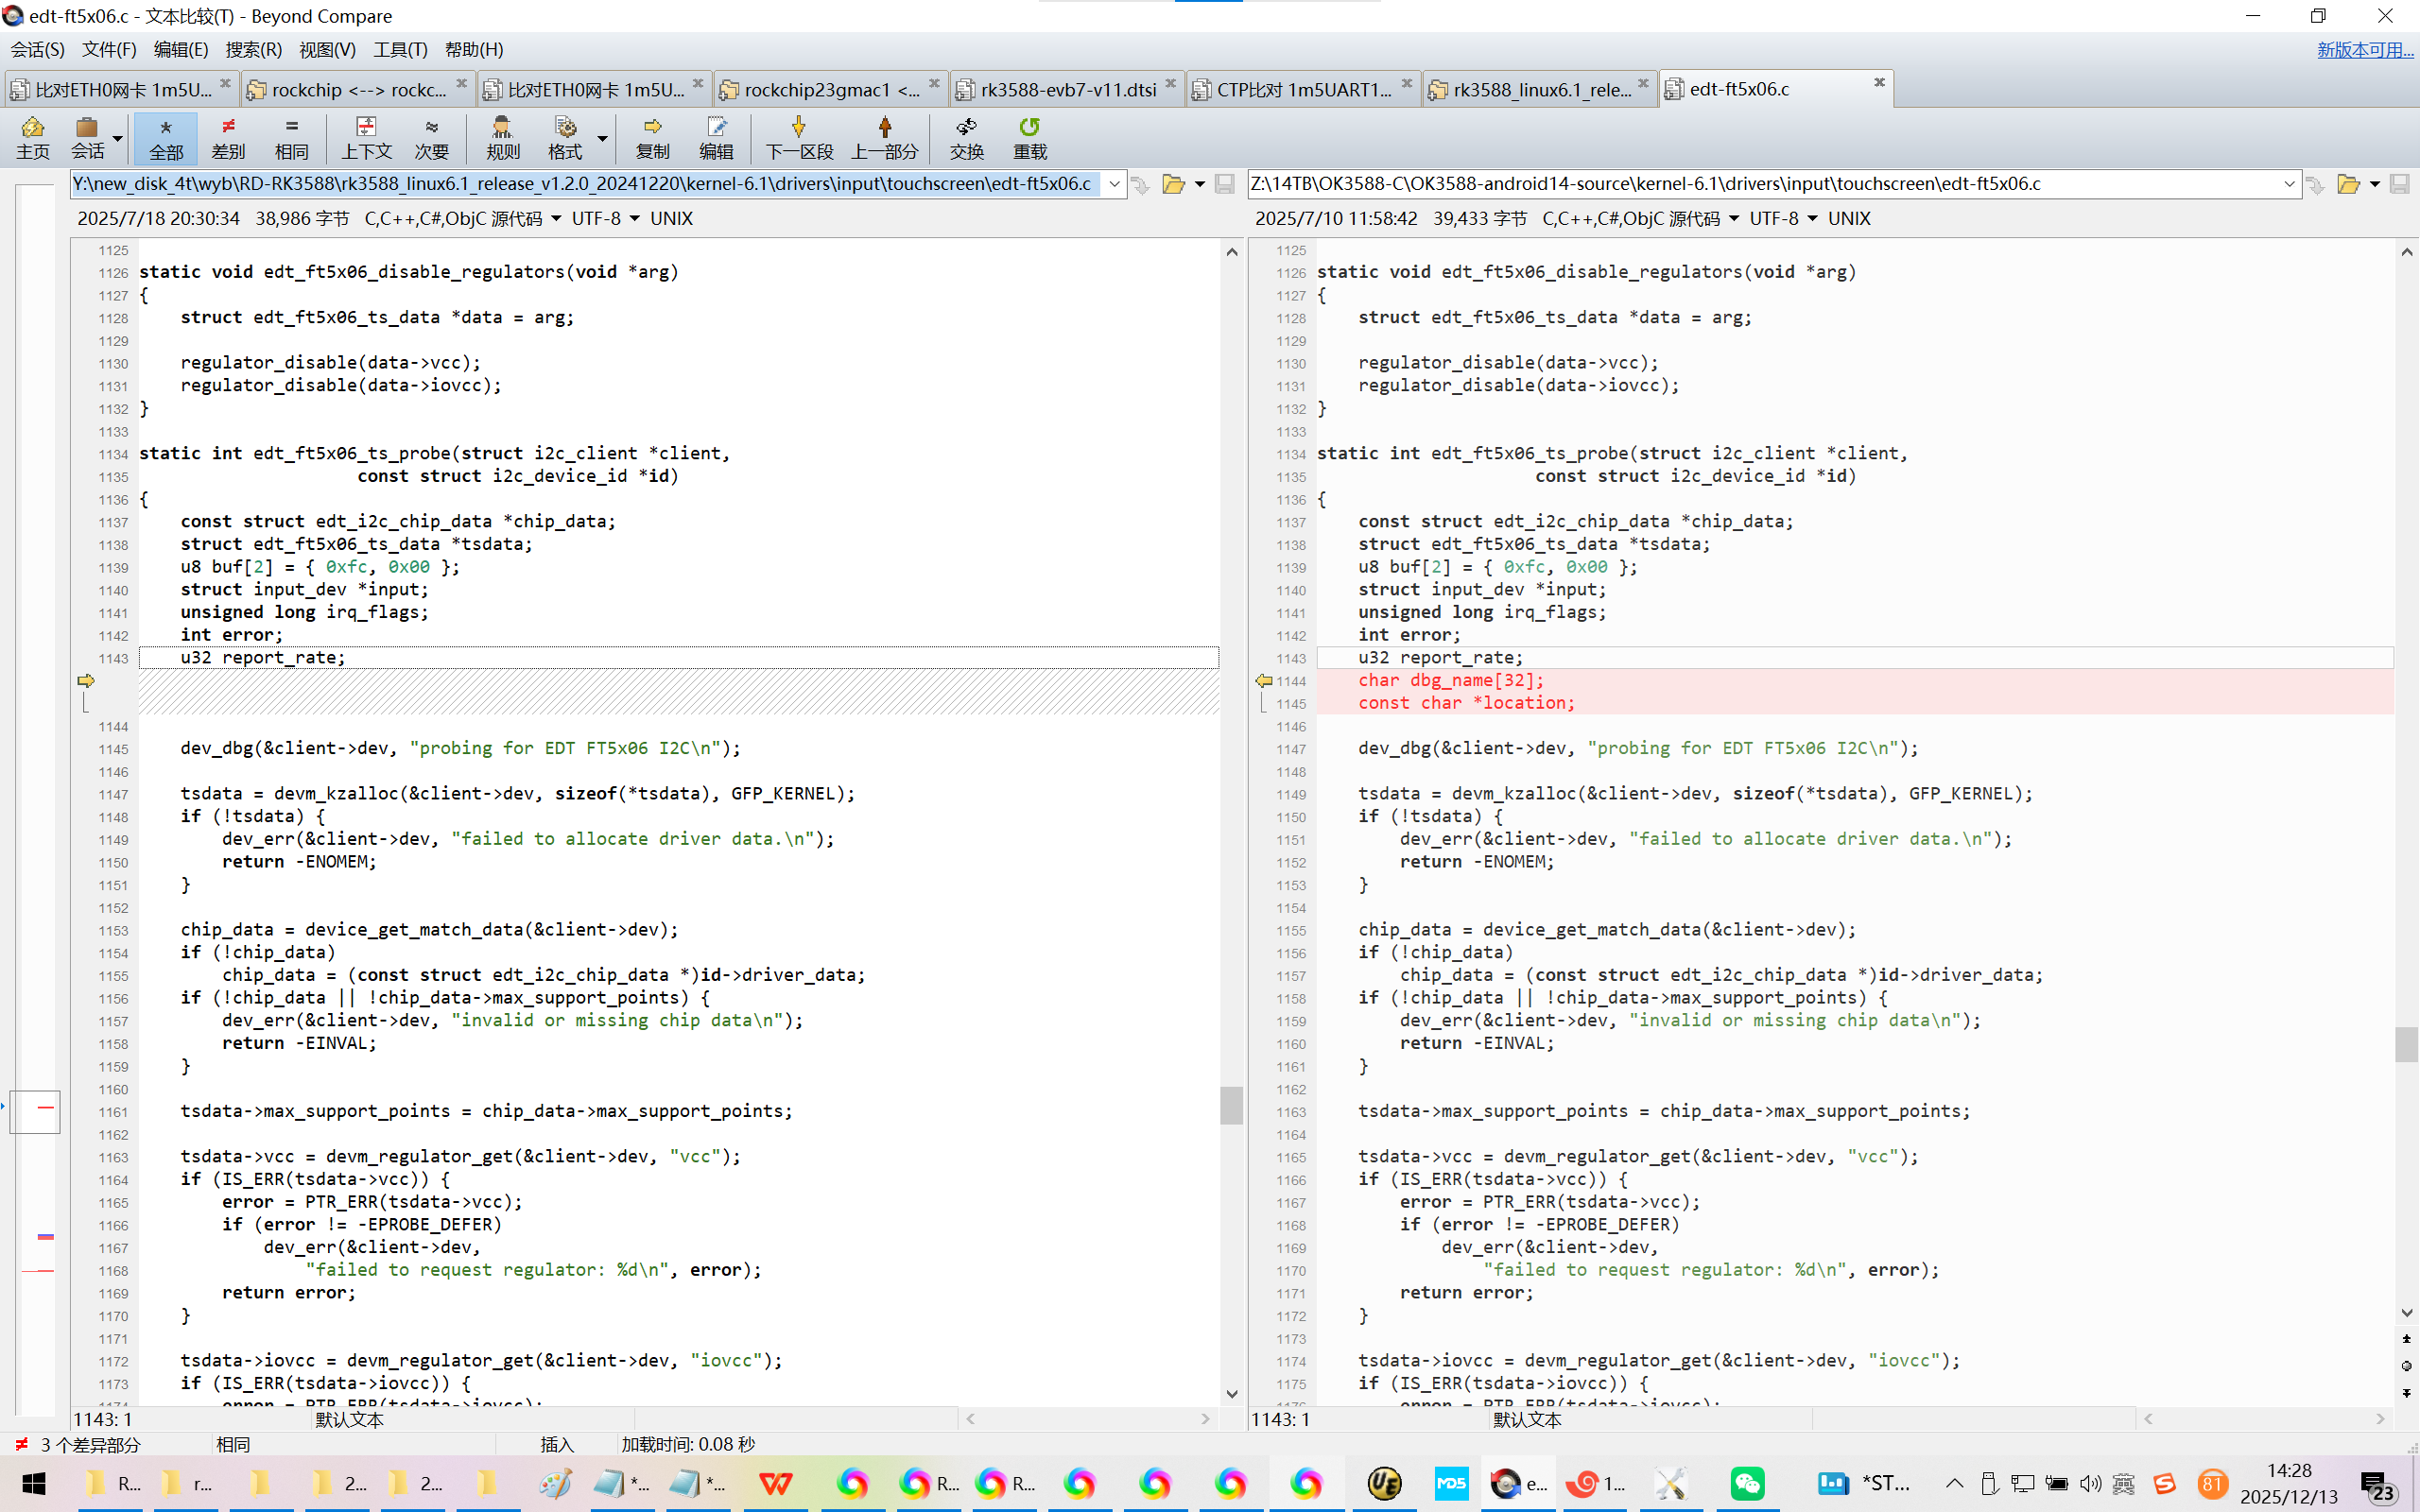Image resolution: width=2420 pixels, height=1512 pixels.
Task: Switch to the rk3588-evb7-v11.dtsi tab
Action: tap(1067, 90)
